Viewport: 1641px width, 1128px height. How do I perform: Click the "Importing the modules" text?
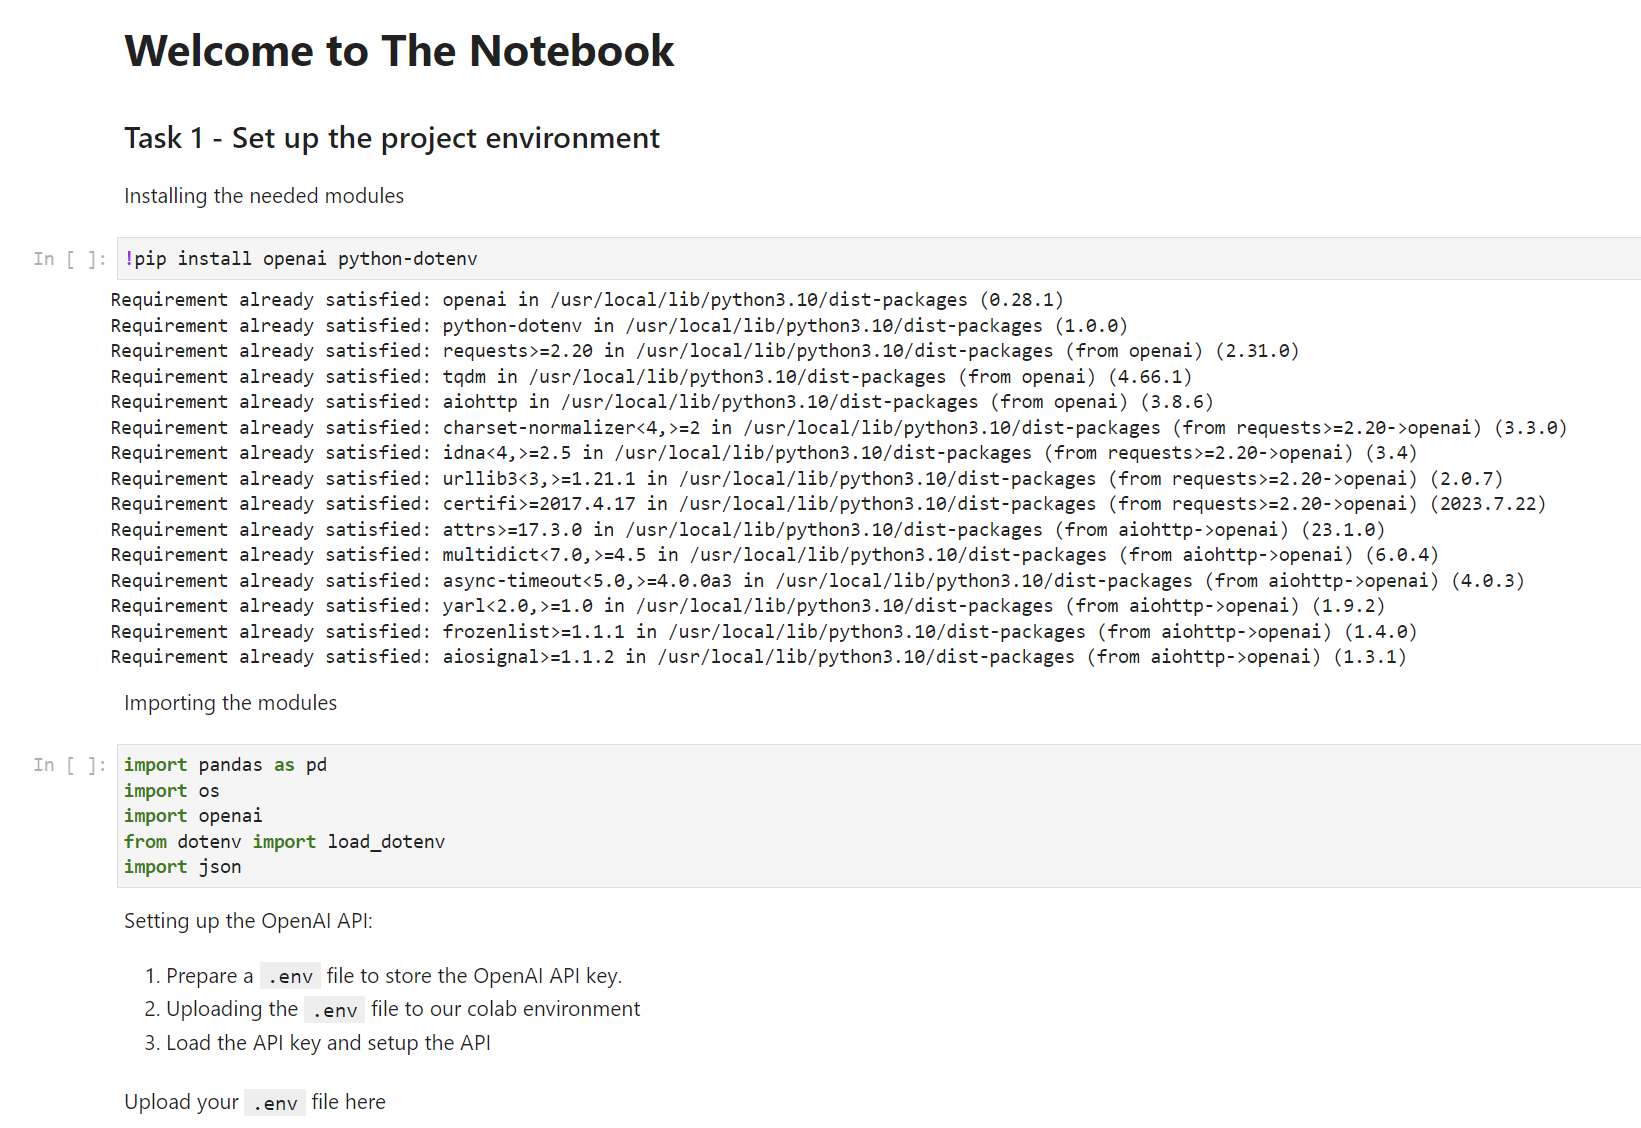(x=230, y=703)
